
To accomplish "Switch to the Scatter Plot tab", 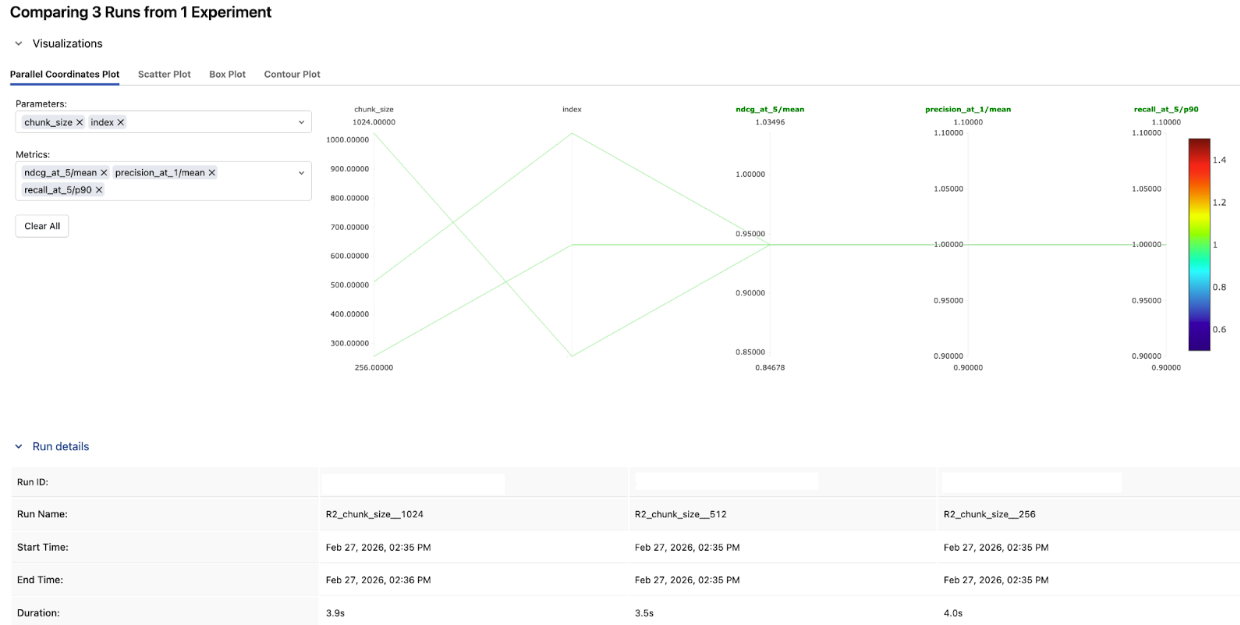I will click(164, 75).
